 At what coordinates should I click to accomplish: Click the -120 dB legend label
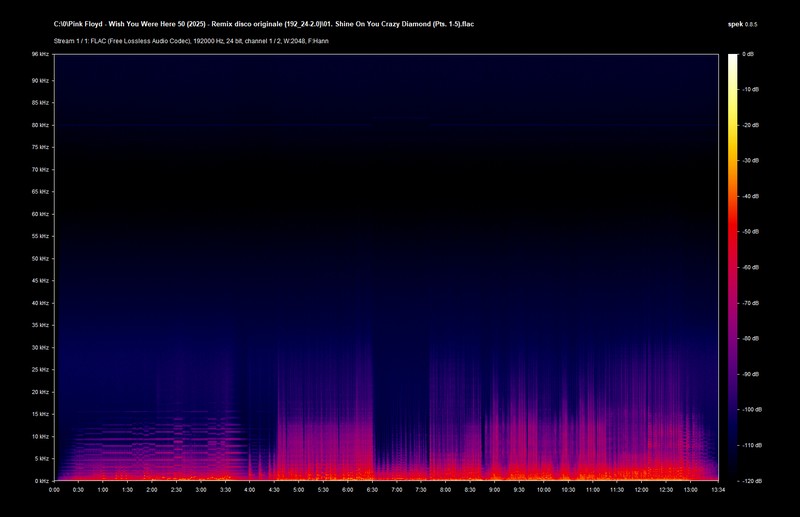tap(750, 480)
